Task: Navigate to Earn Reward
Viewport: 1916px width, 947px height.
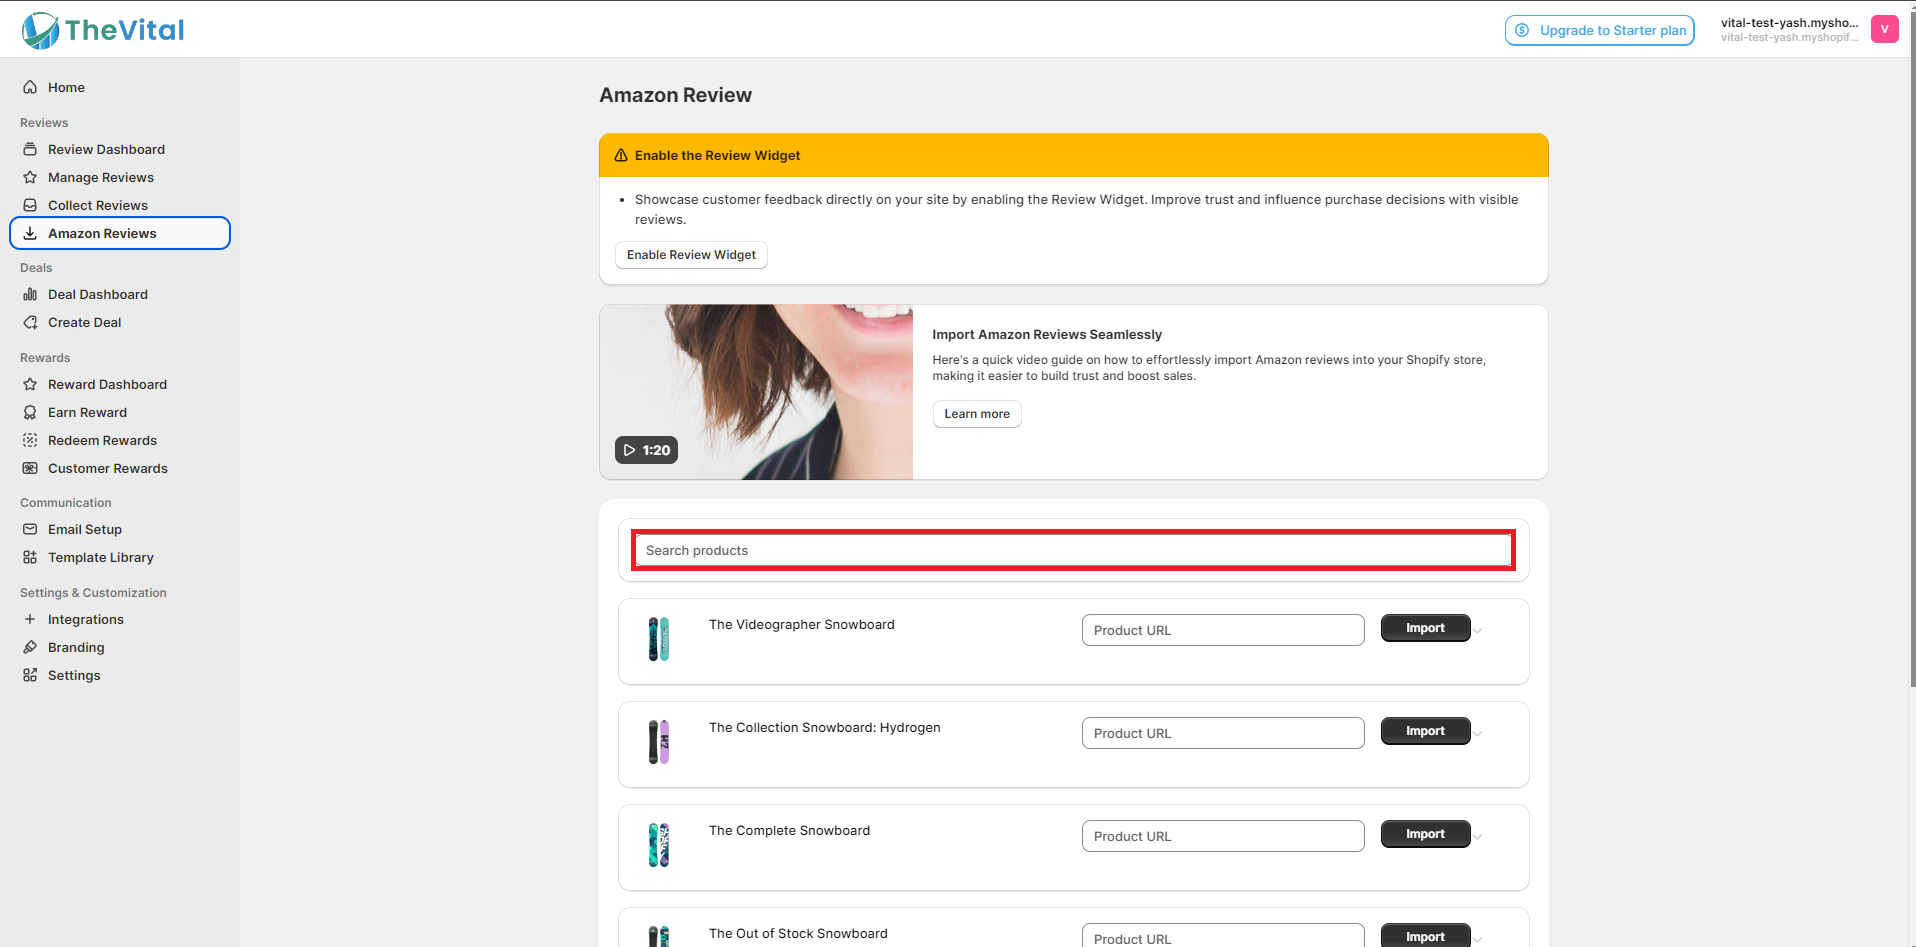Action: (120, 412)
